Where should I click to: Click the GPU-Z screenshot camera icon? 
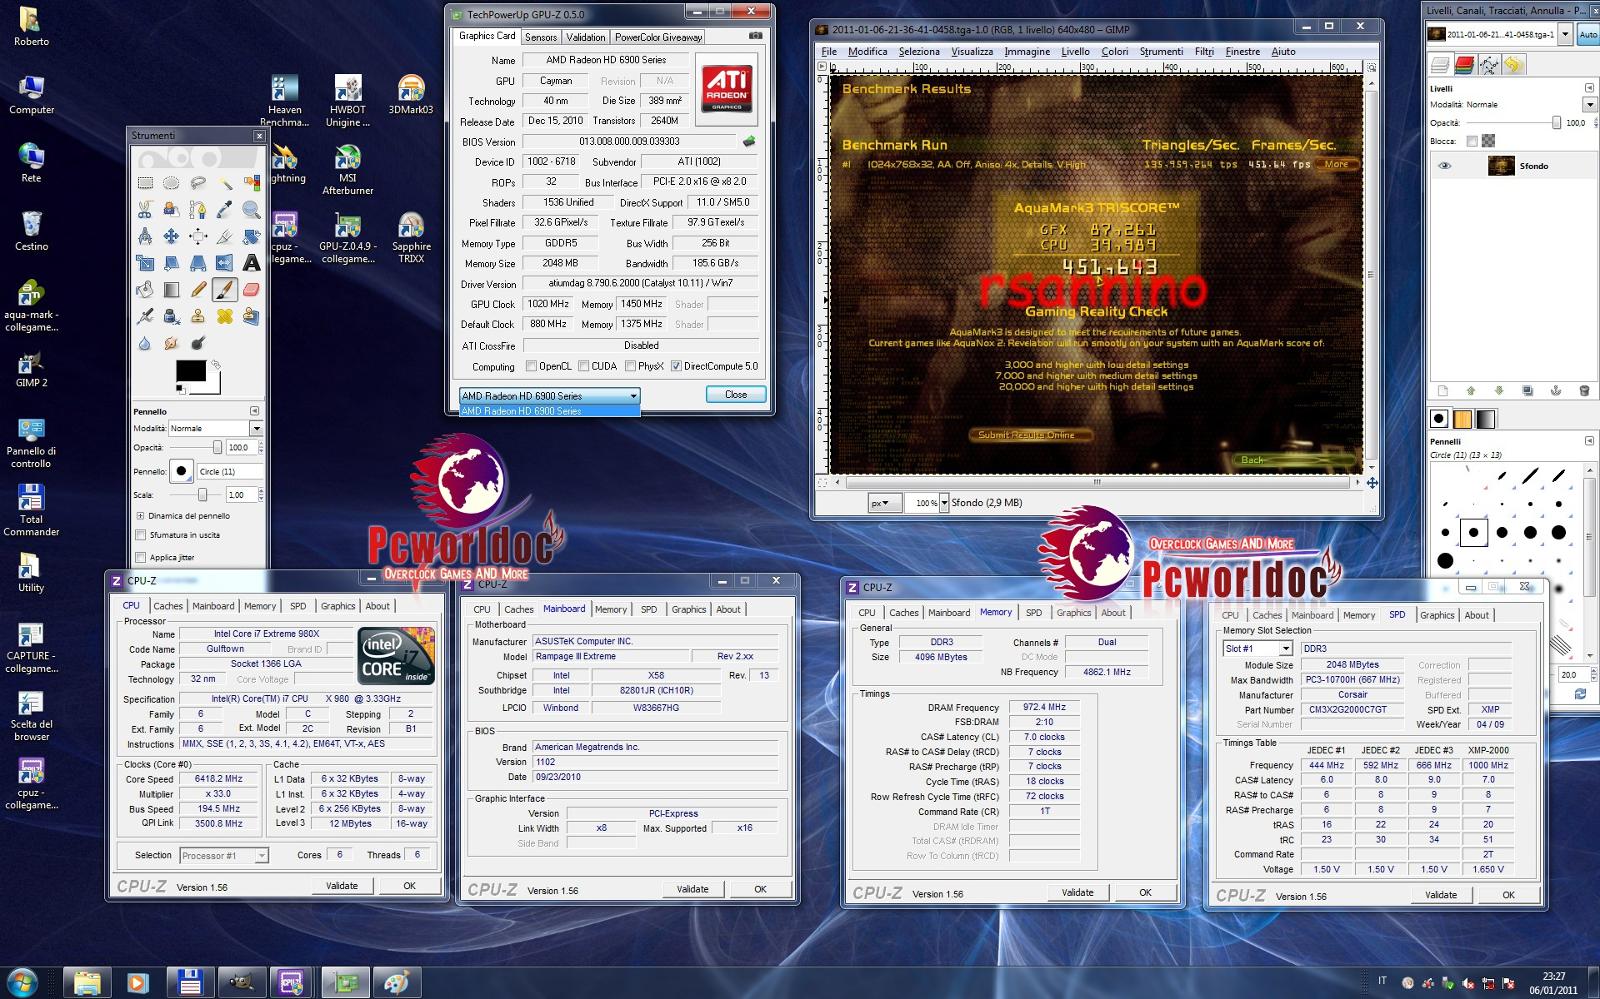[x=755, y=36]
